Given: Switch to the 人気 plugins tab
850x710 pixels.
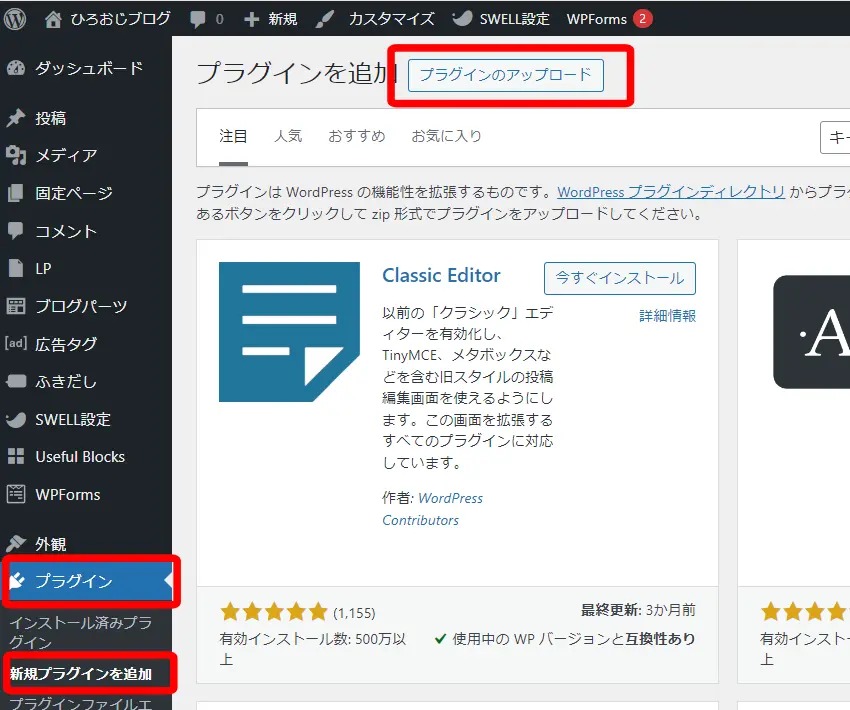Looking at the screenshot, I should (288, 137).
